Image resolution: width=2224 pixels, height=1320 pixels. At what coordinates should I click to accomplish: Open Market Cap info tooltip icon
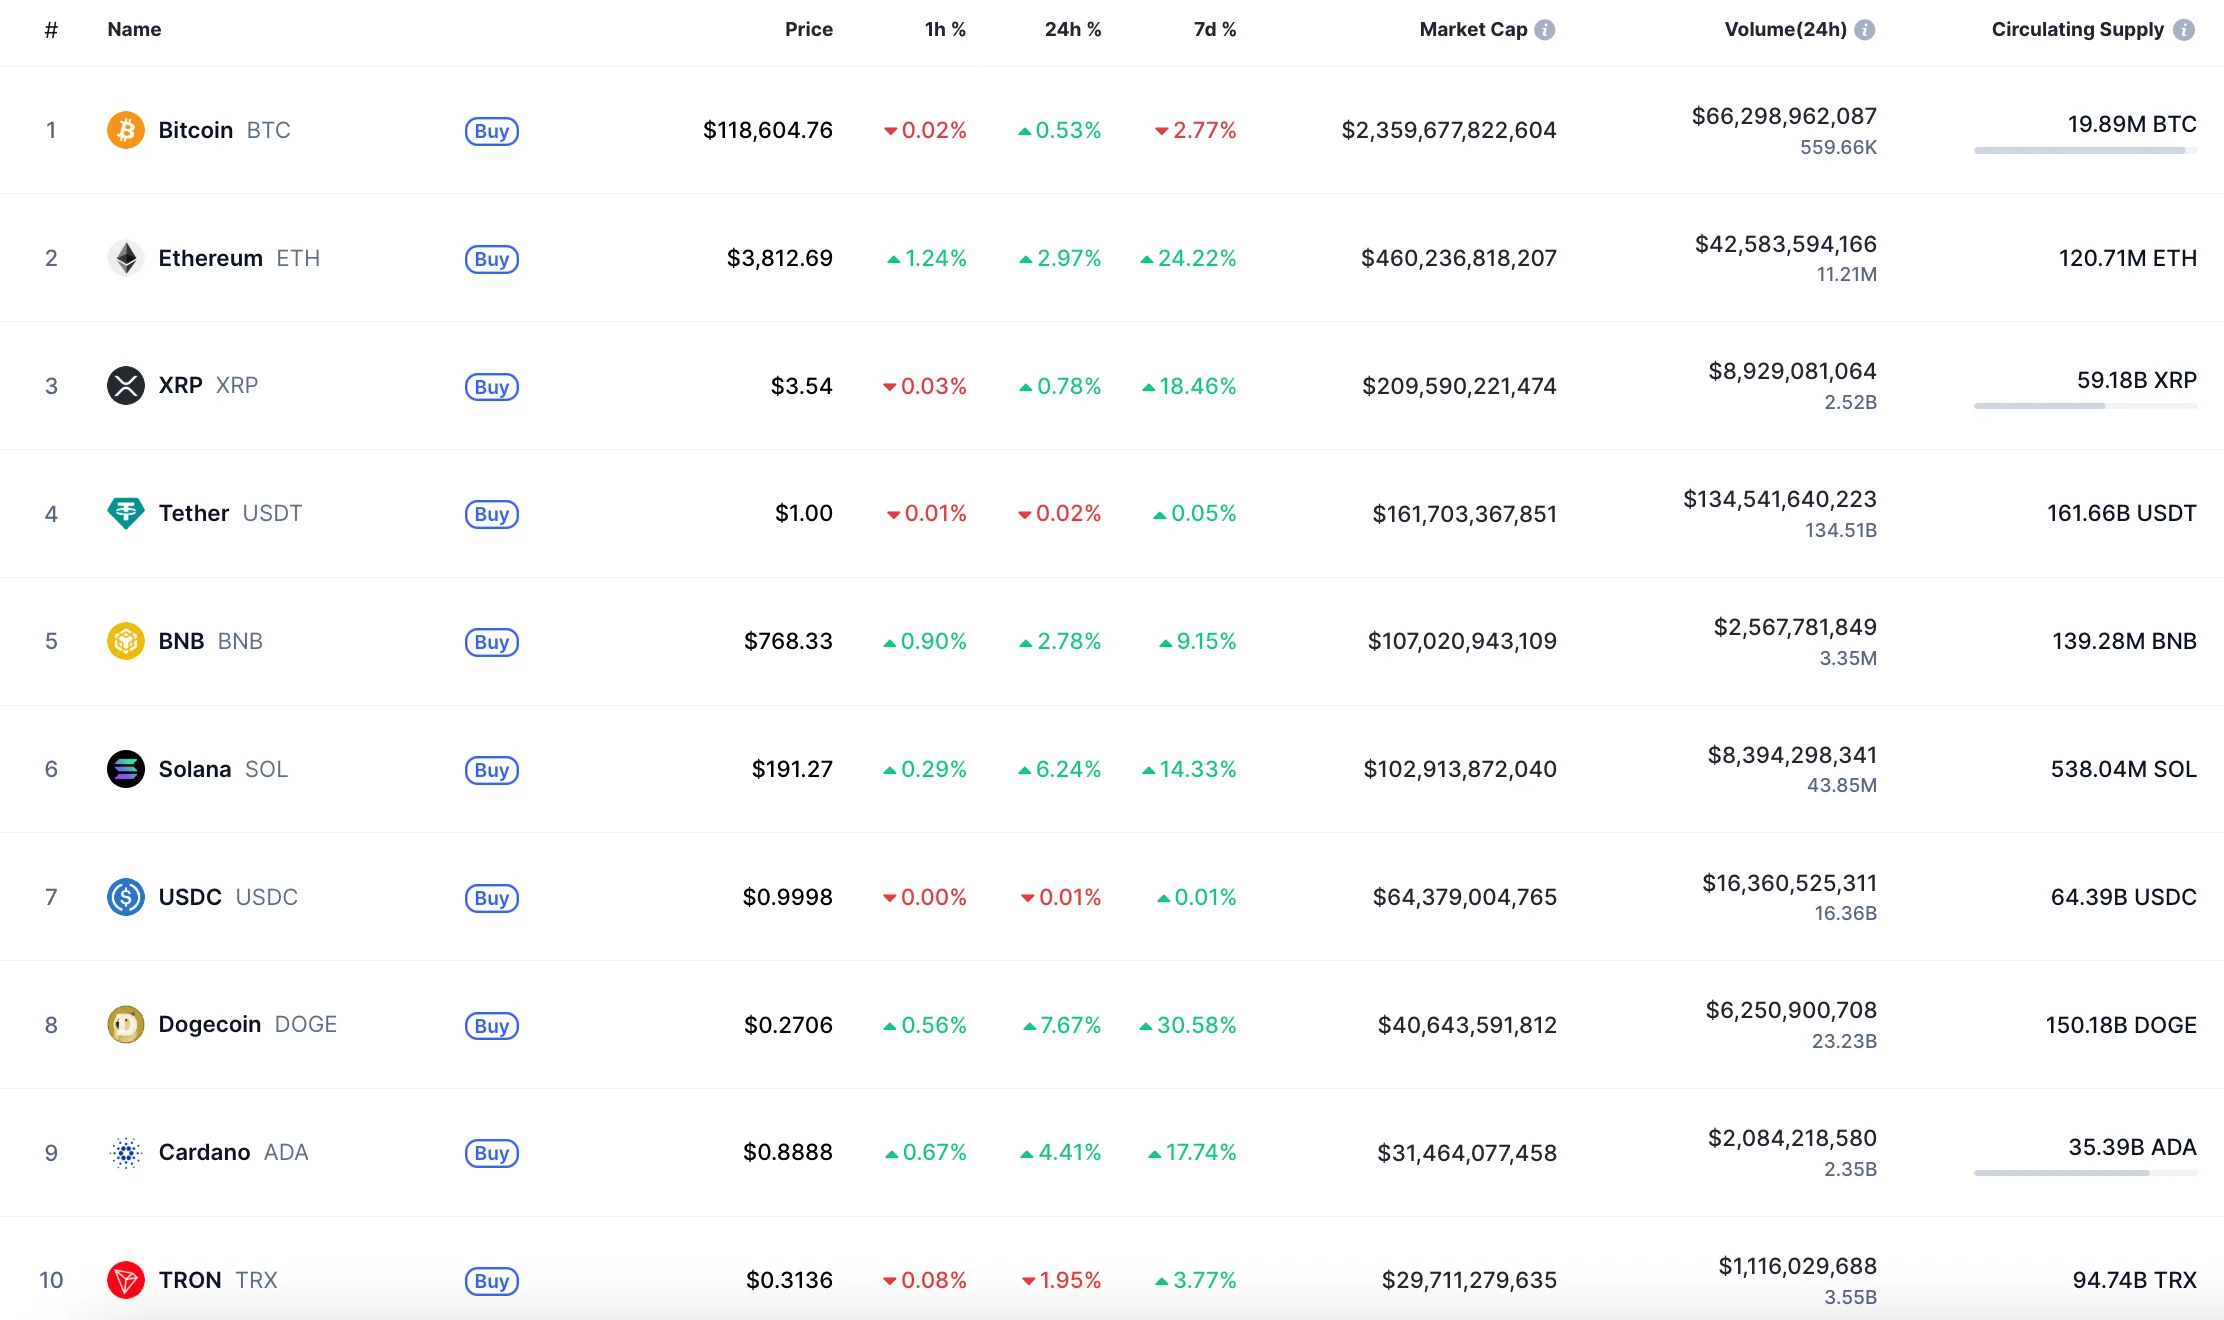click(x=1545, y=30)
